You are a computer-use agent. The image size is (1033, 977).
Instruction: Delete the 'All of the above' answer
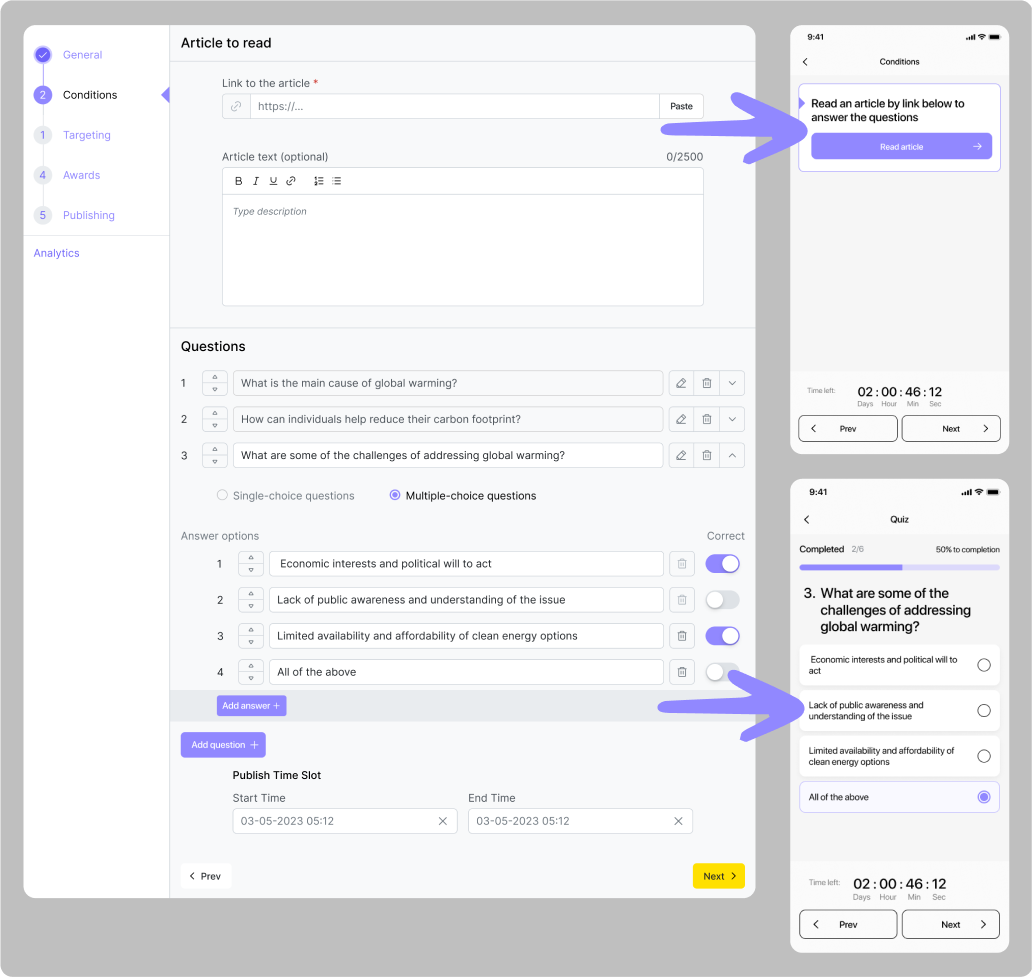[x=681, y=672]
